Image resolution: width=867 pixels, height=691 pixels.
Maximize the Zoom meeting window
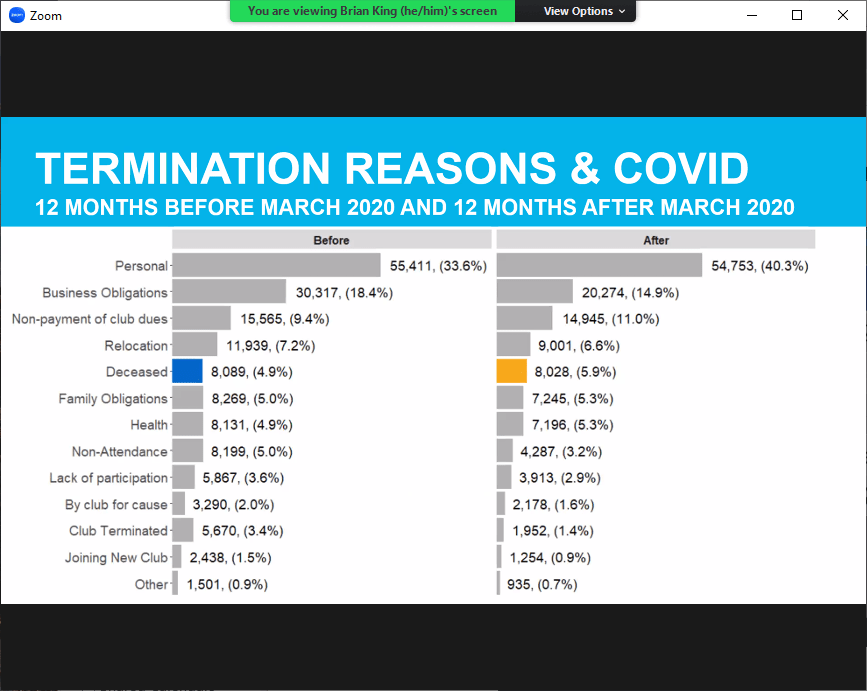(x=797, y=15)
